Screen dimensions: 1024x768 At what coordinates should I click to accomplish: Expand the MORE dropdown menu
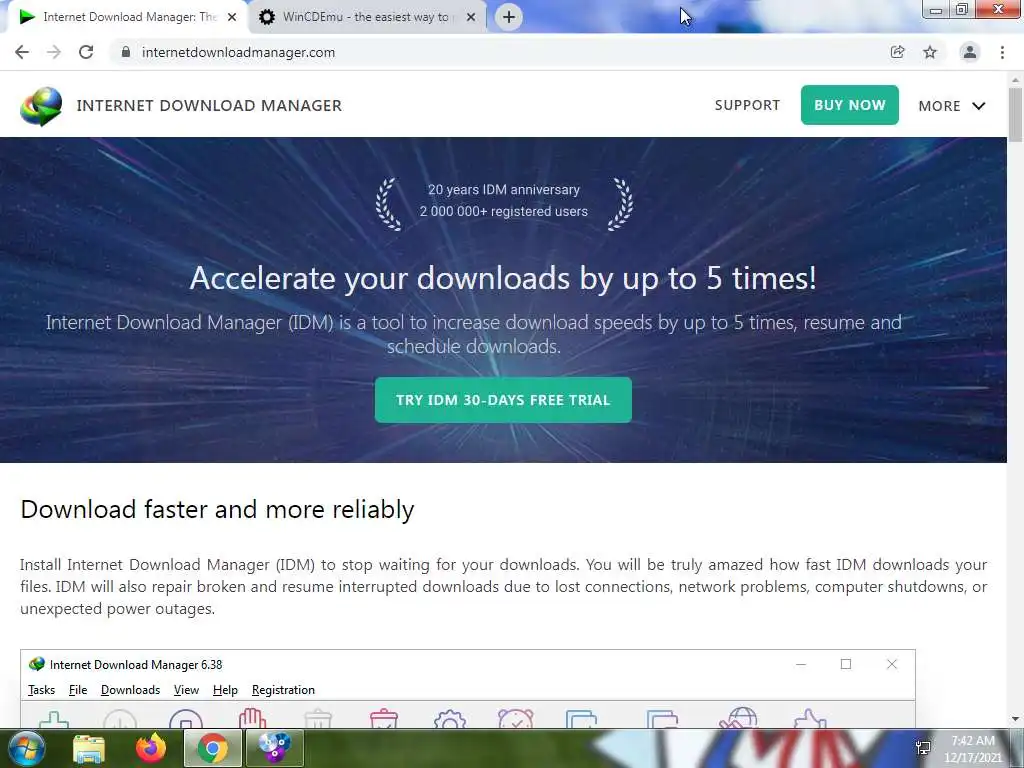point(952,106)
